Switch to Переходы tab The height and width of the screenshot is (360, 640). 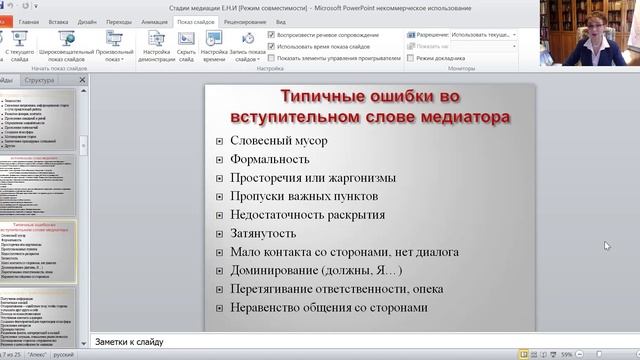(119, 22)
